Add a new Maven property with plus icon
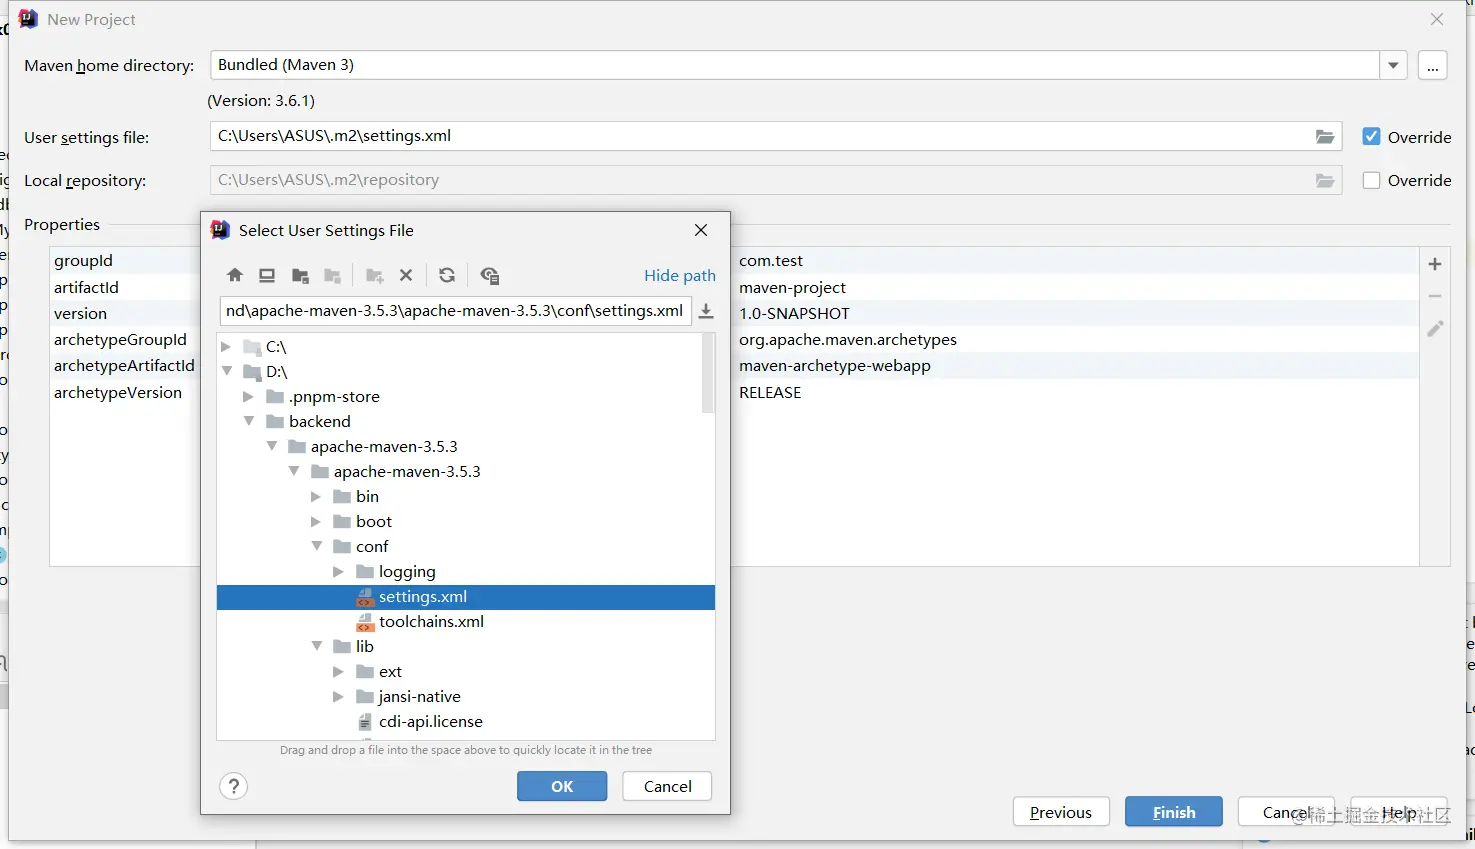 1435,264
